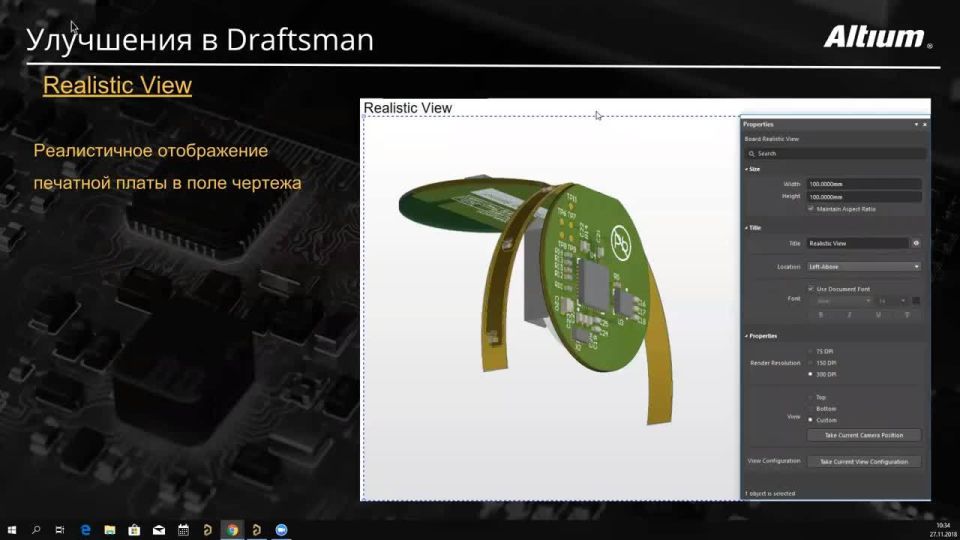The width and height of the screenshot is (960, 540).
Task: Open the Location dropdown set to Left-Above
Action: 864,266
